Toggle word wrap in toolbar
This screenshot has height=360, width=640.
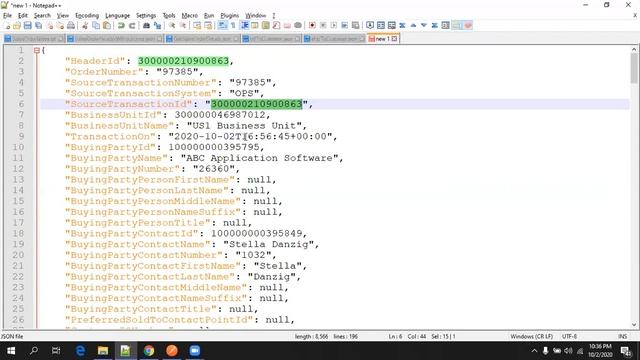click(222, 25)
